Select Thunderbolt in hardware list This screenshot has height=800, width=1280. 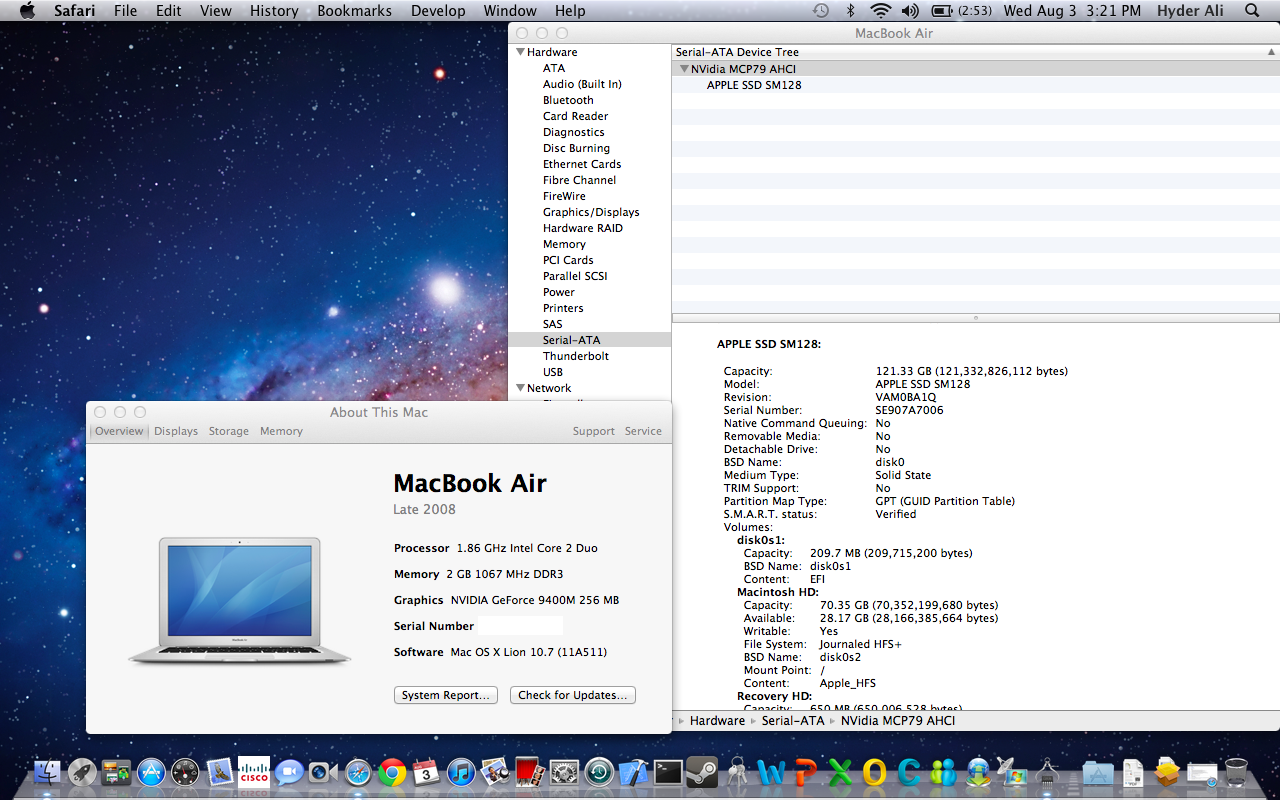[x=576, y=356]
